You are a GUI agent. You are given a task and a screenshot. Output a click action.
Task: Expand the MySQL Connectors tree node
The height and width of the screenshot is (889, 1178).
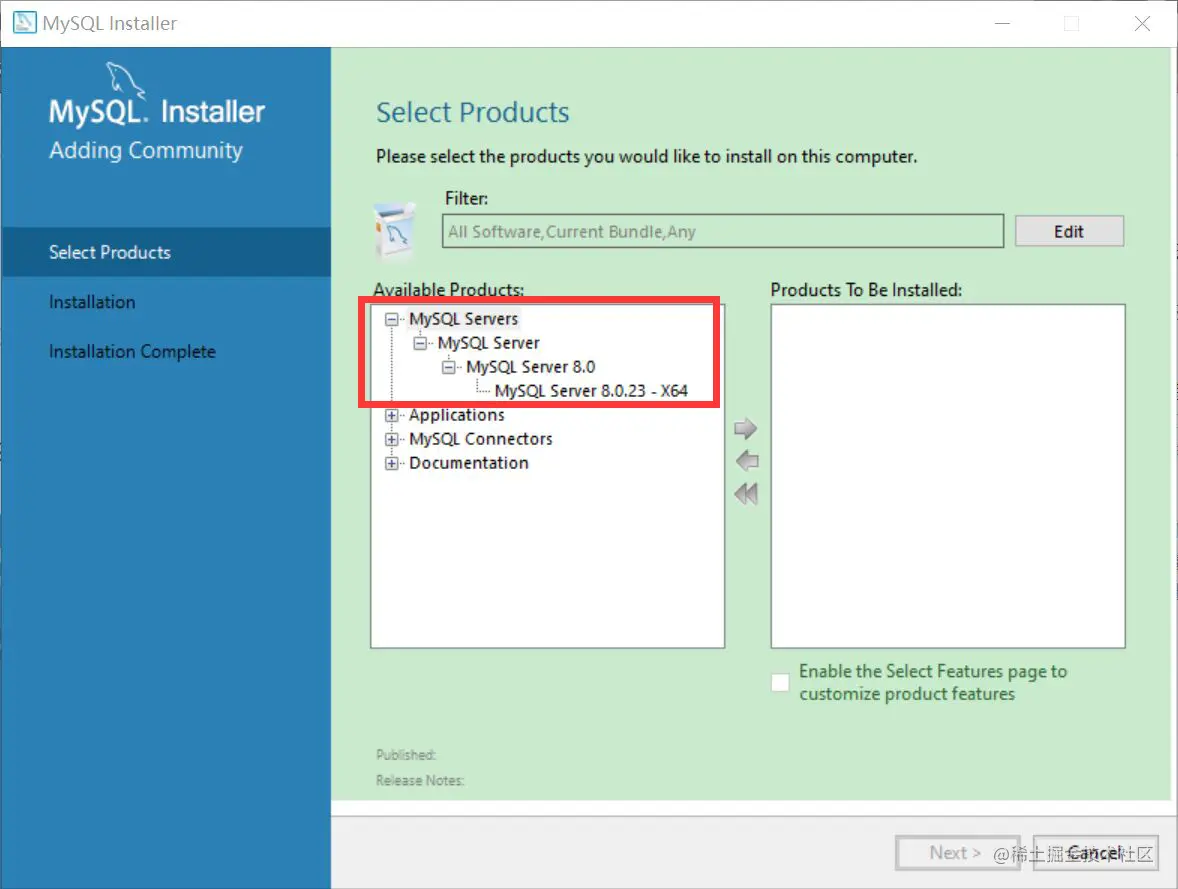(391, 440)
